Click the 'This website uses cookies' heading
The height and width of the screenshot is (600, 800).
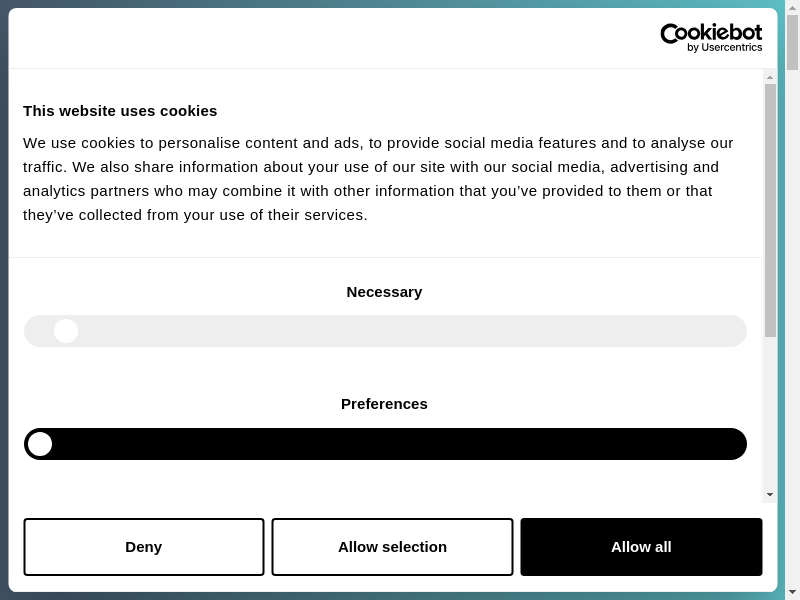pos(120,111)
